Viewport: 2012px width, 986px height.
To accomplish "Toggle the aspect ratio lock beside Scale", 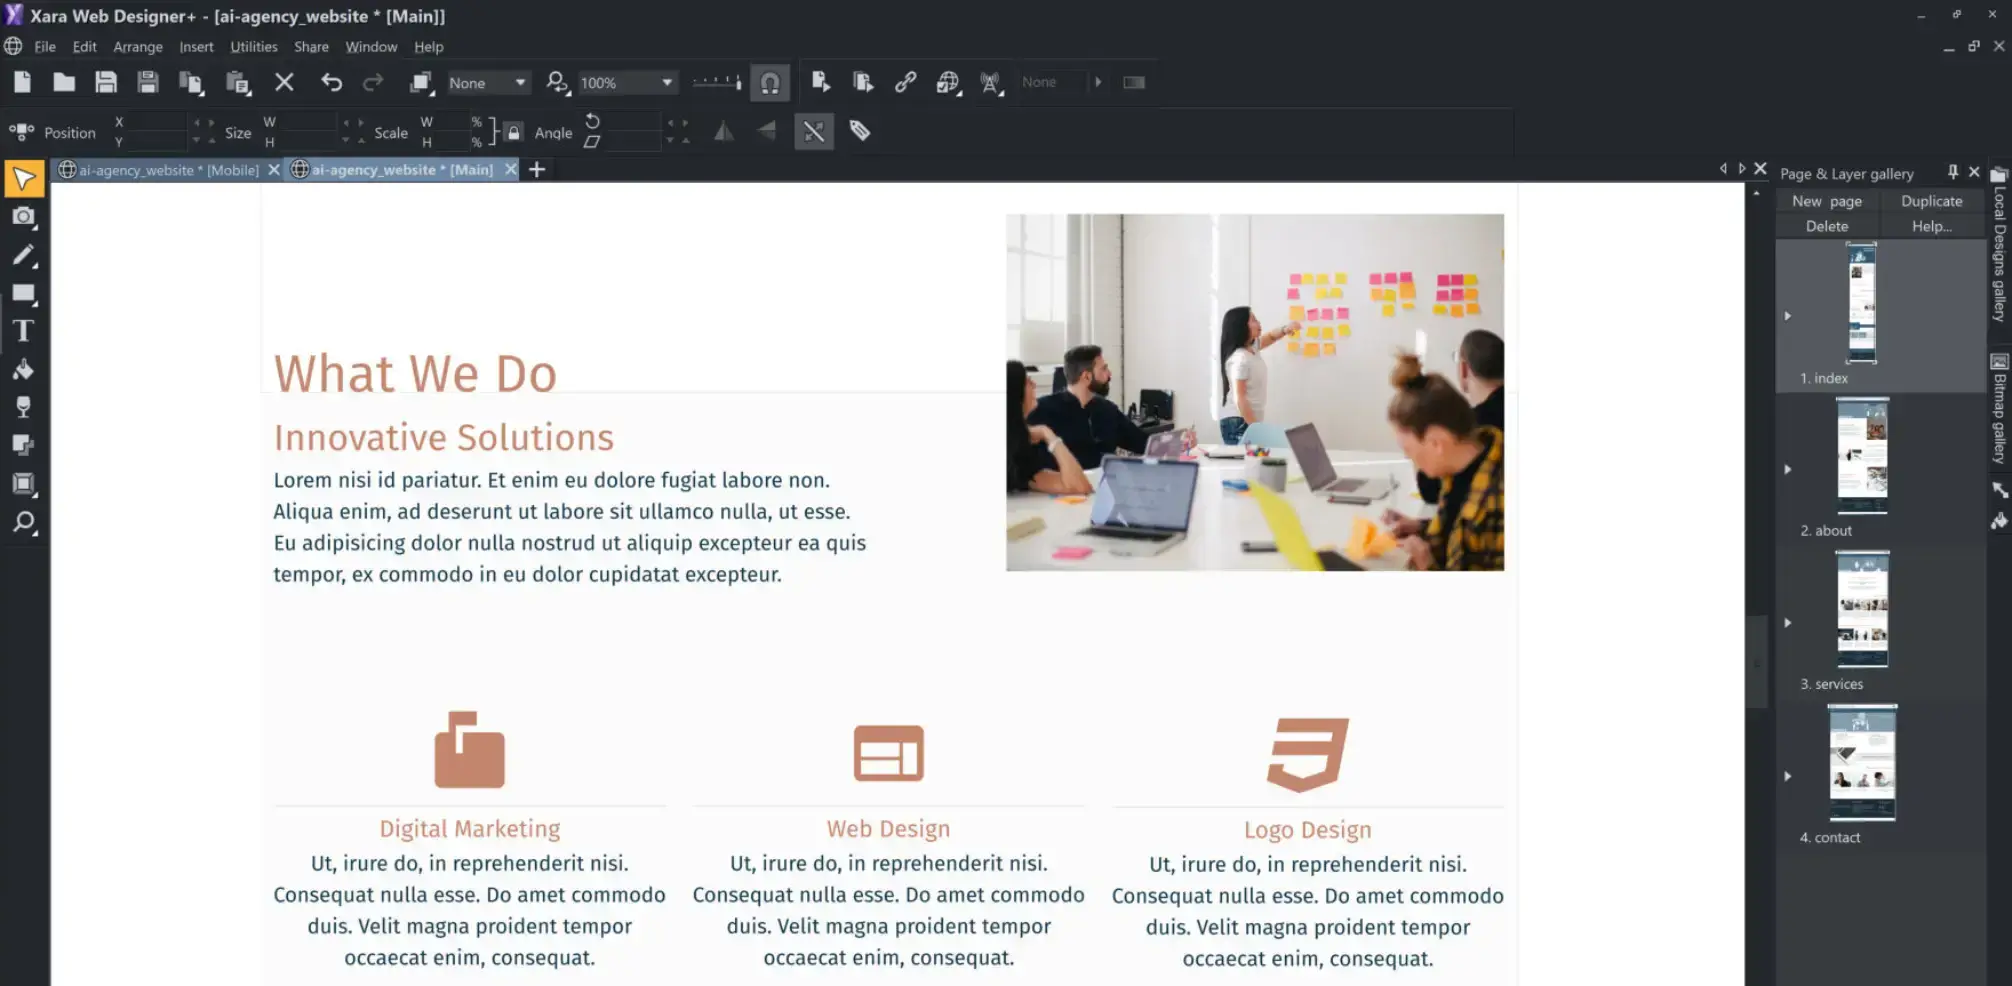I will click(513, 131).
